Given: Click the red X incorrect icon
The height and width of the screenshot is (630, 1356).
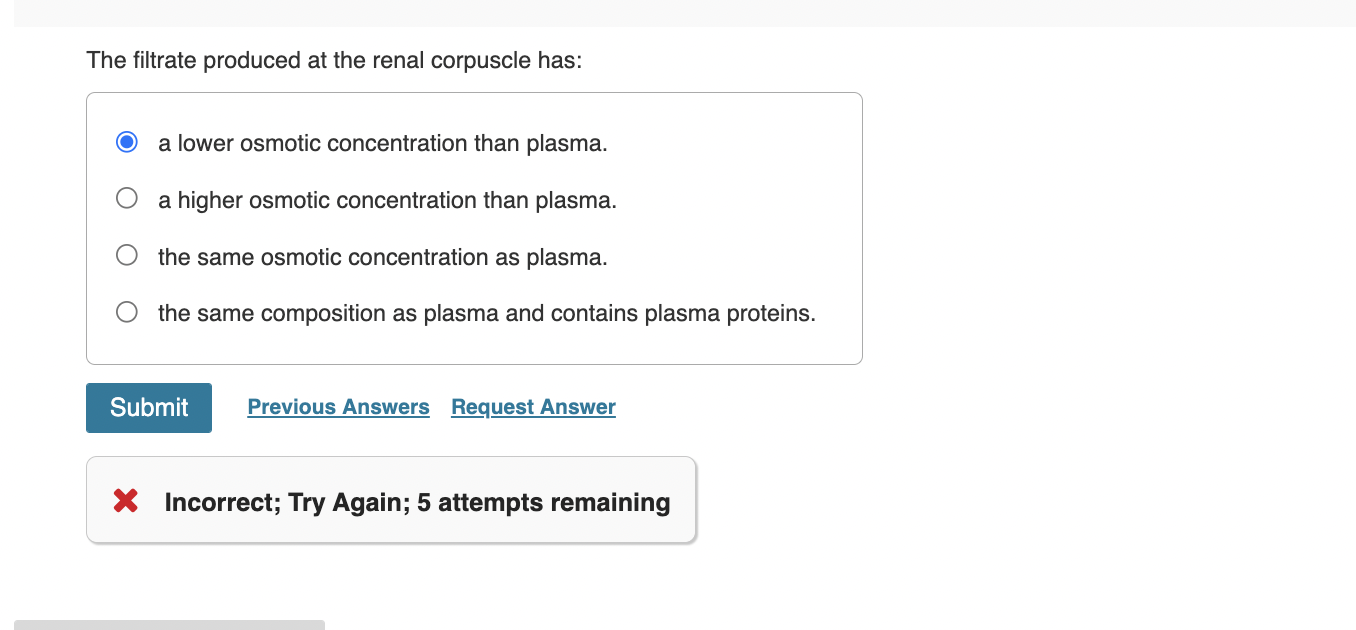Looking at the screenshot, I should [126, 501].
